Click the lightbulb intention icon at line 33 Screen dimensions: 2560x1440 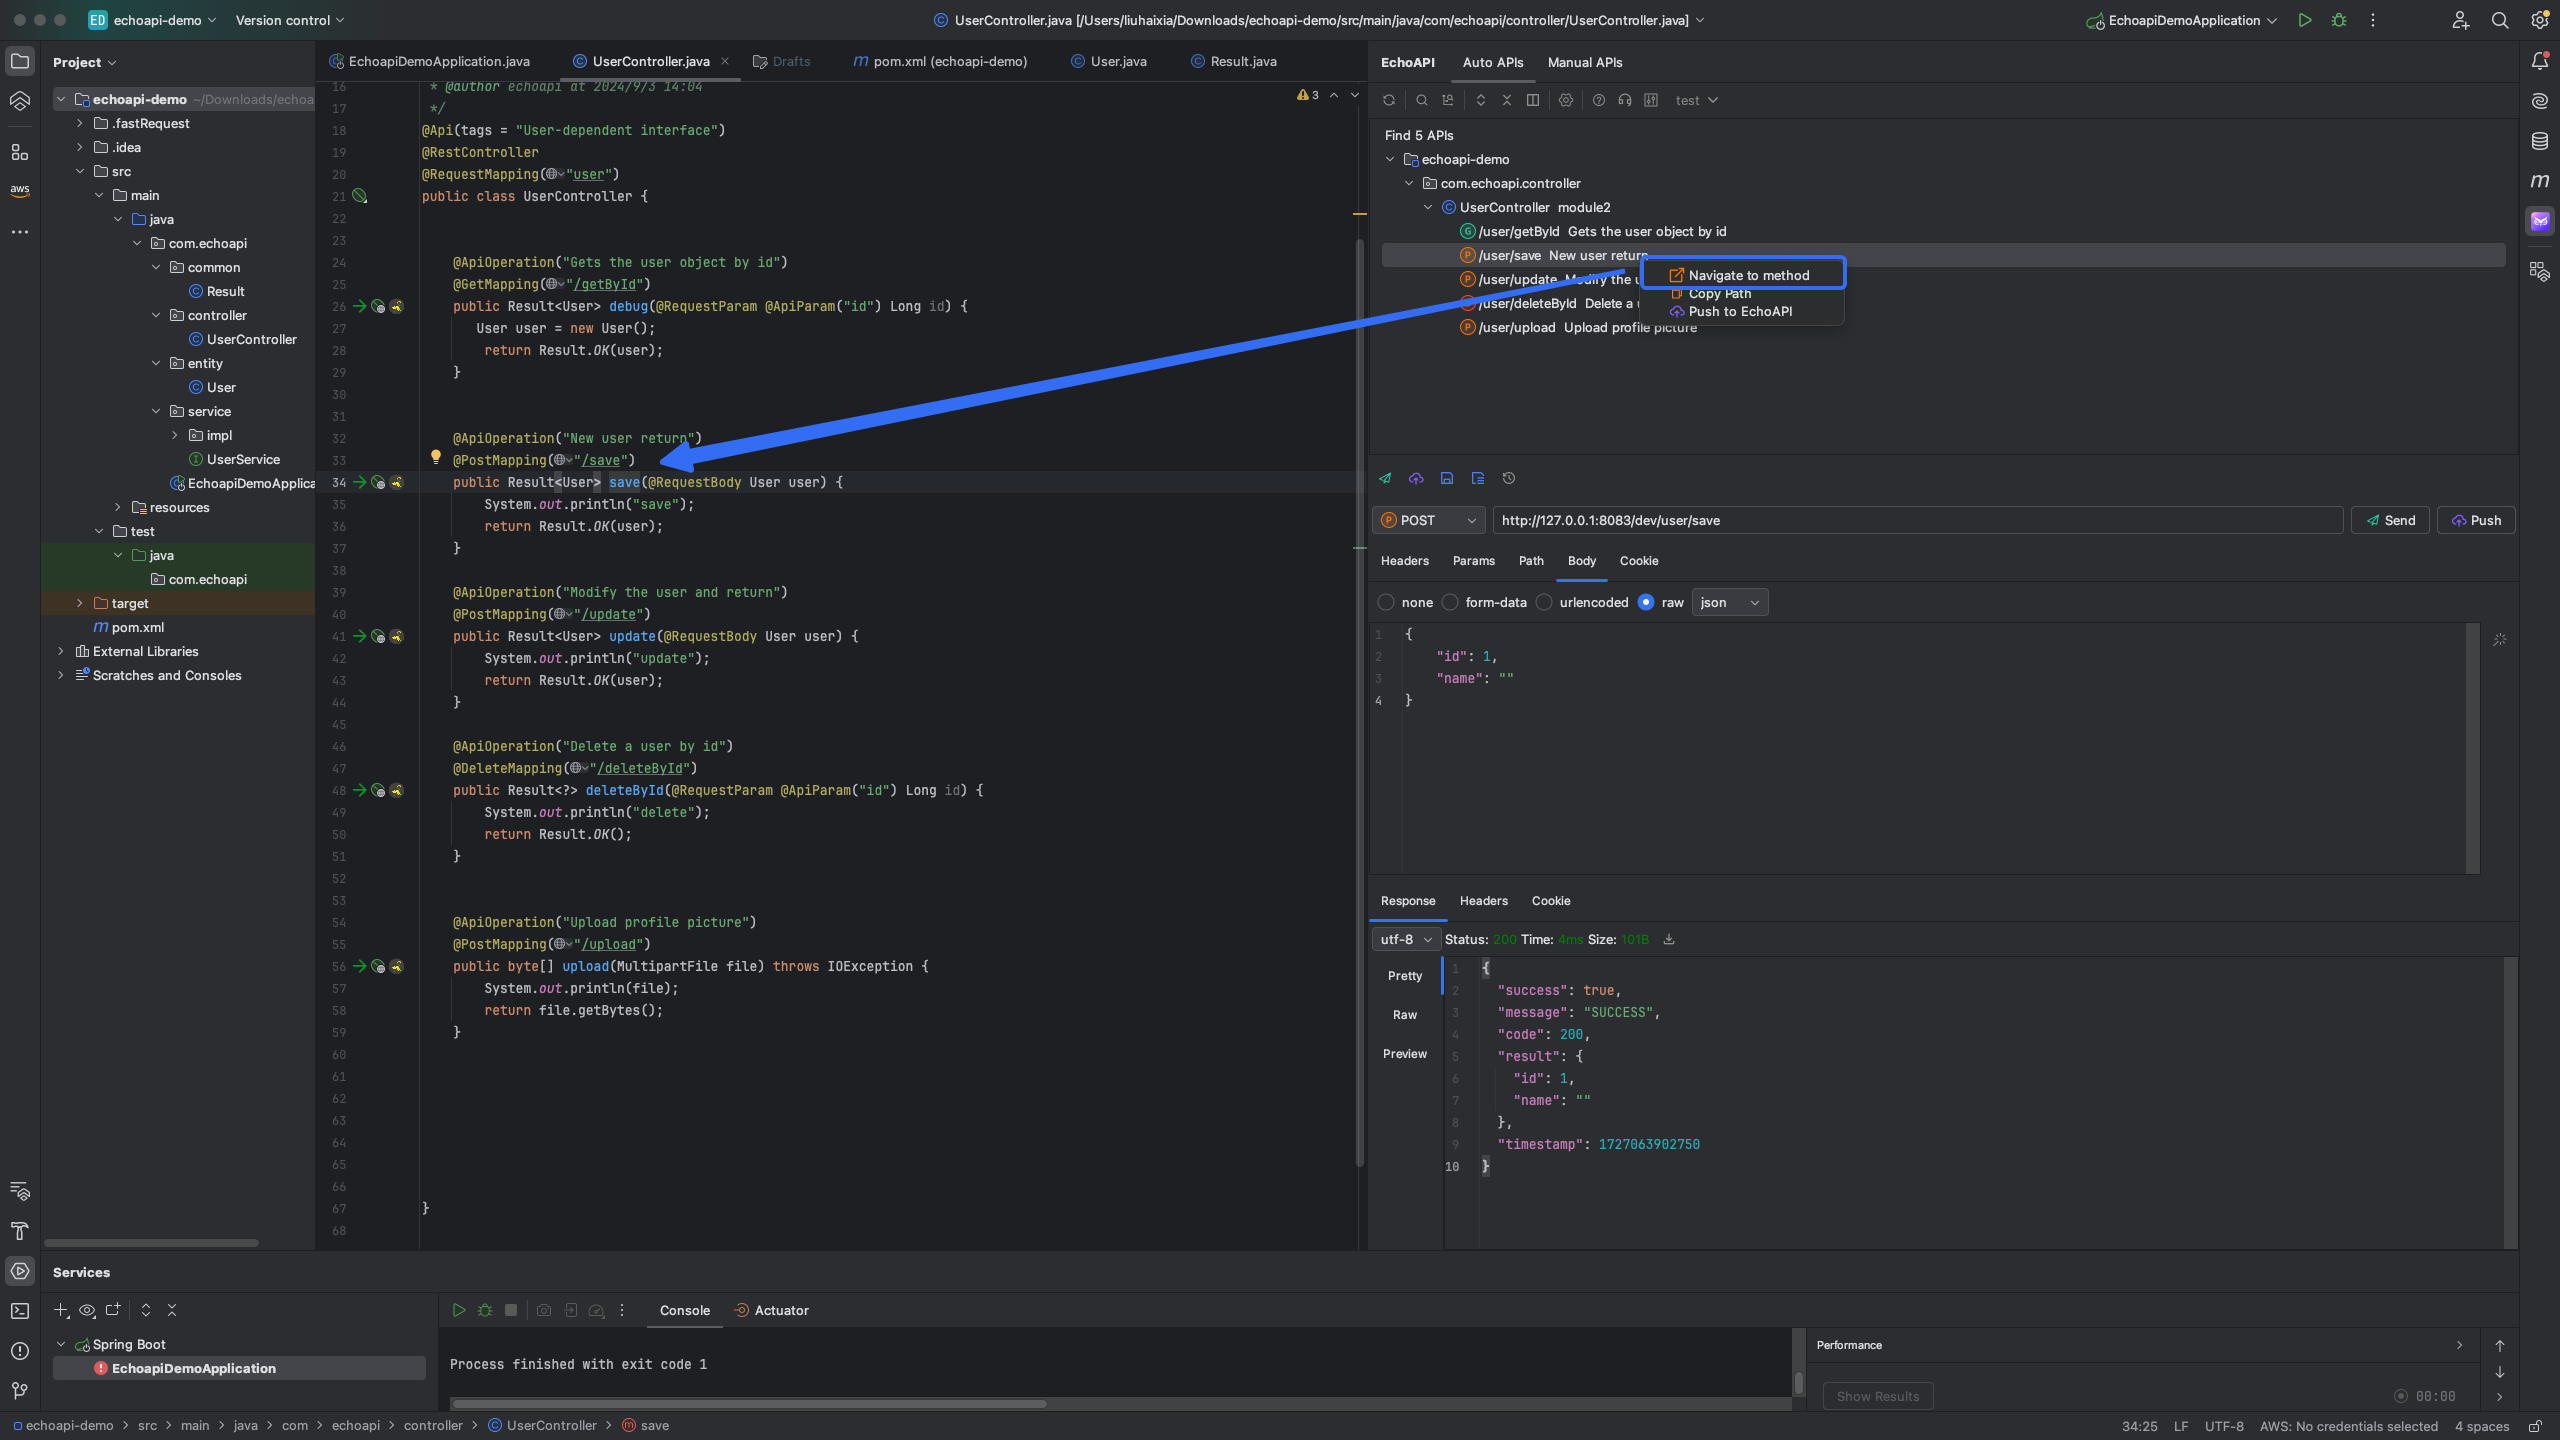pyautogui.click(x=436, y=458)
